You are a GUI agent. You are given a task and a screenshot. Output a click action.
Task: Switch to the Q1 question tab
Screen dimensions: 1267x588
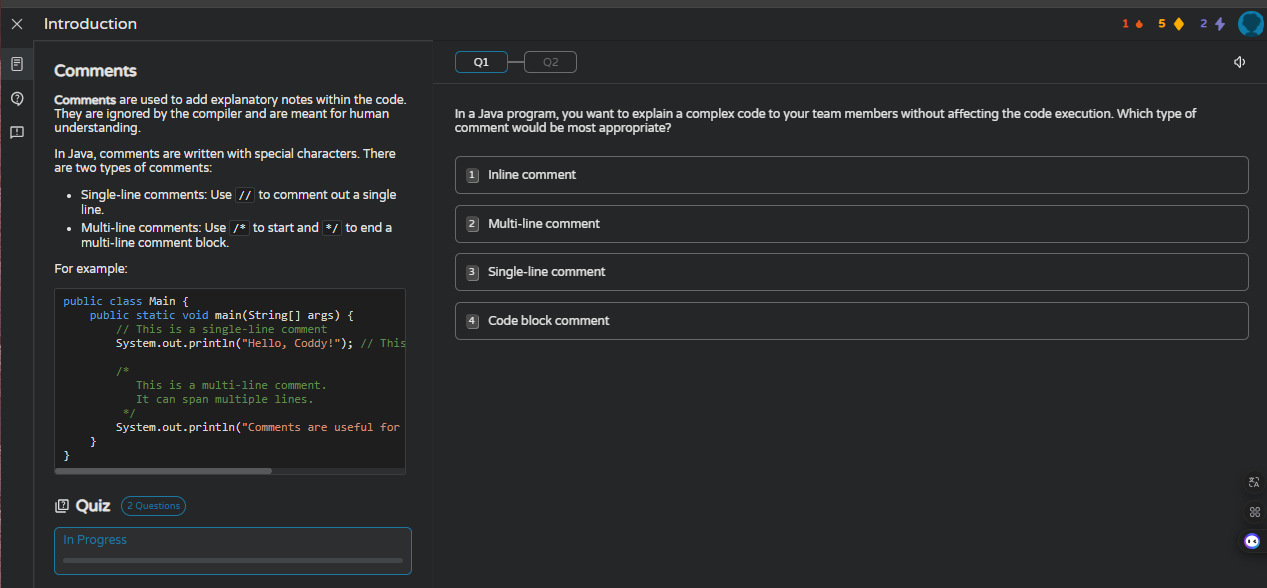(x=481, y=62)
